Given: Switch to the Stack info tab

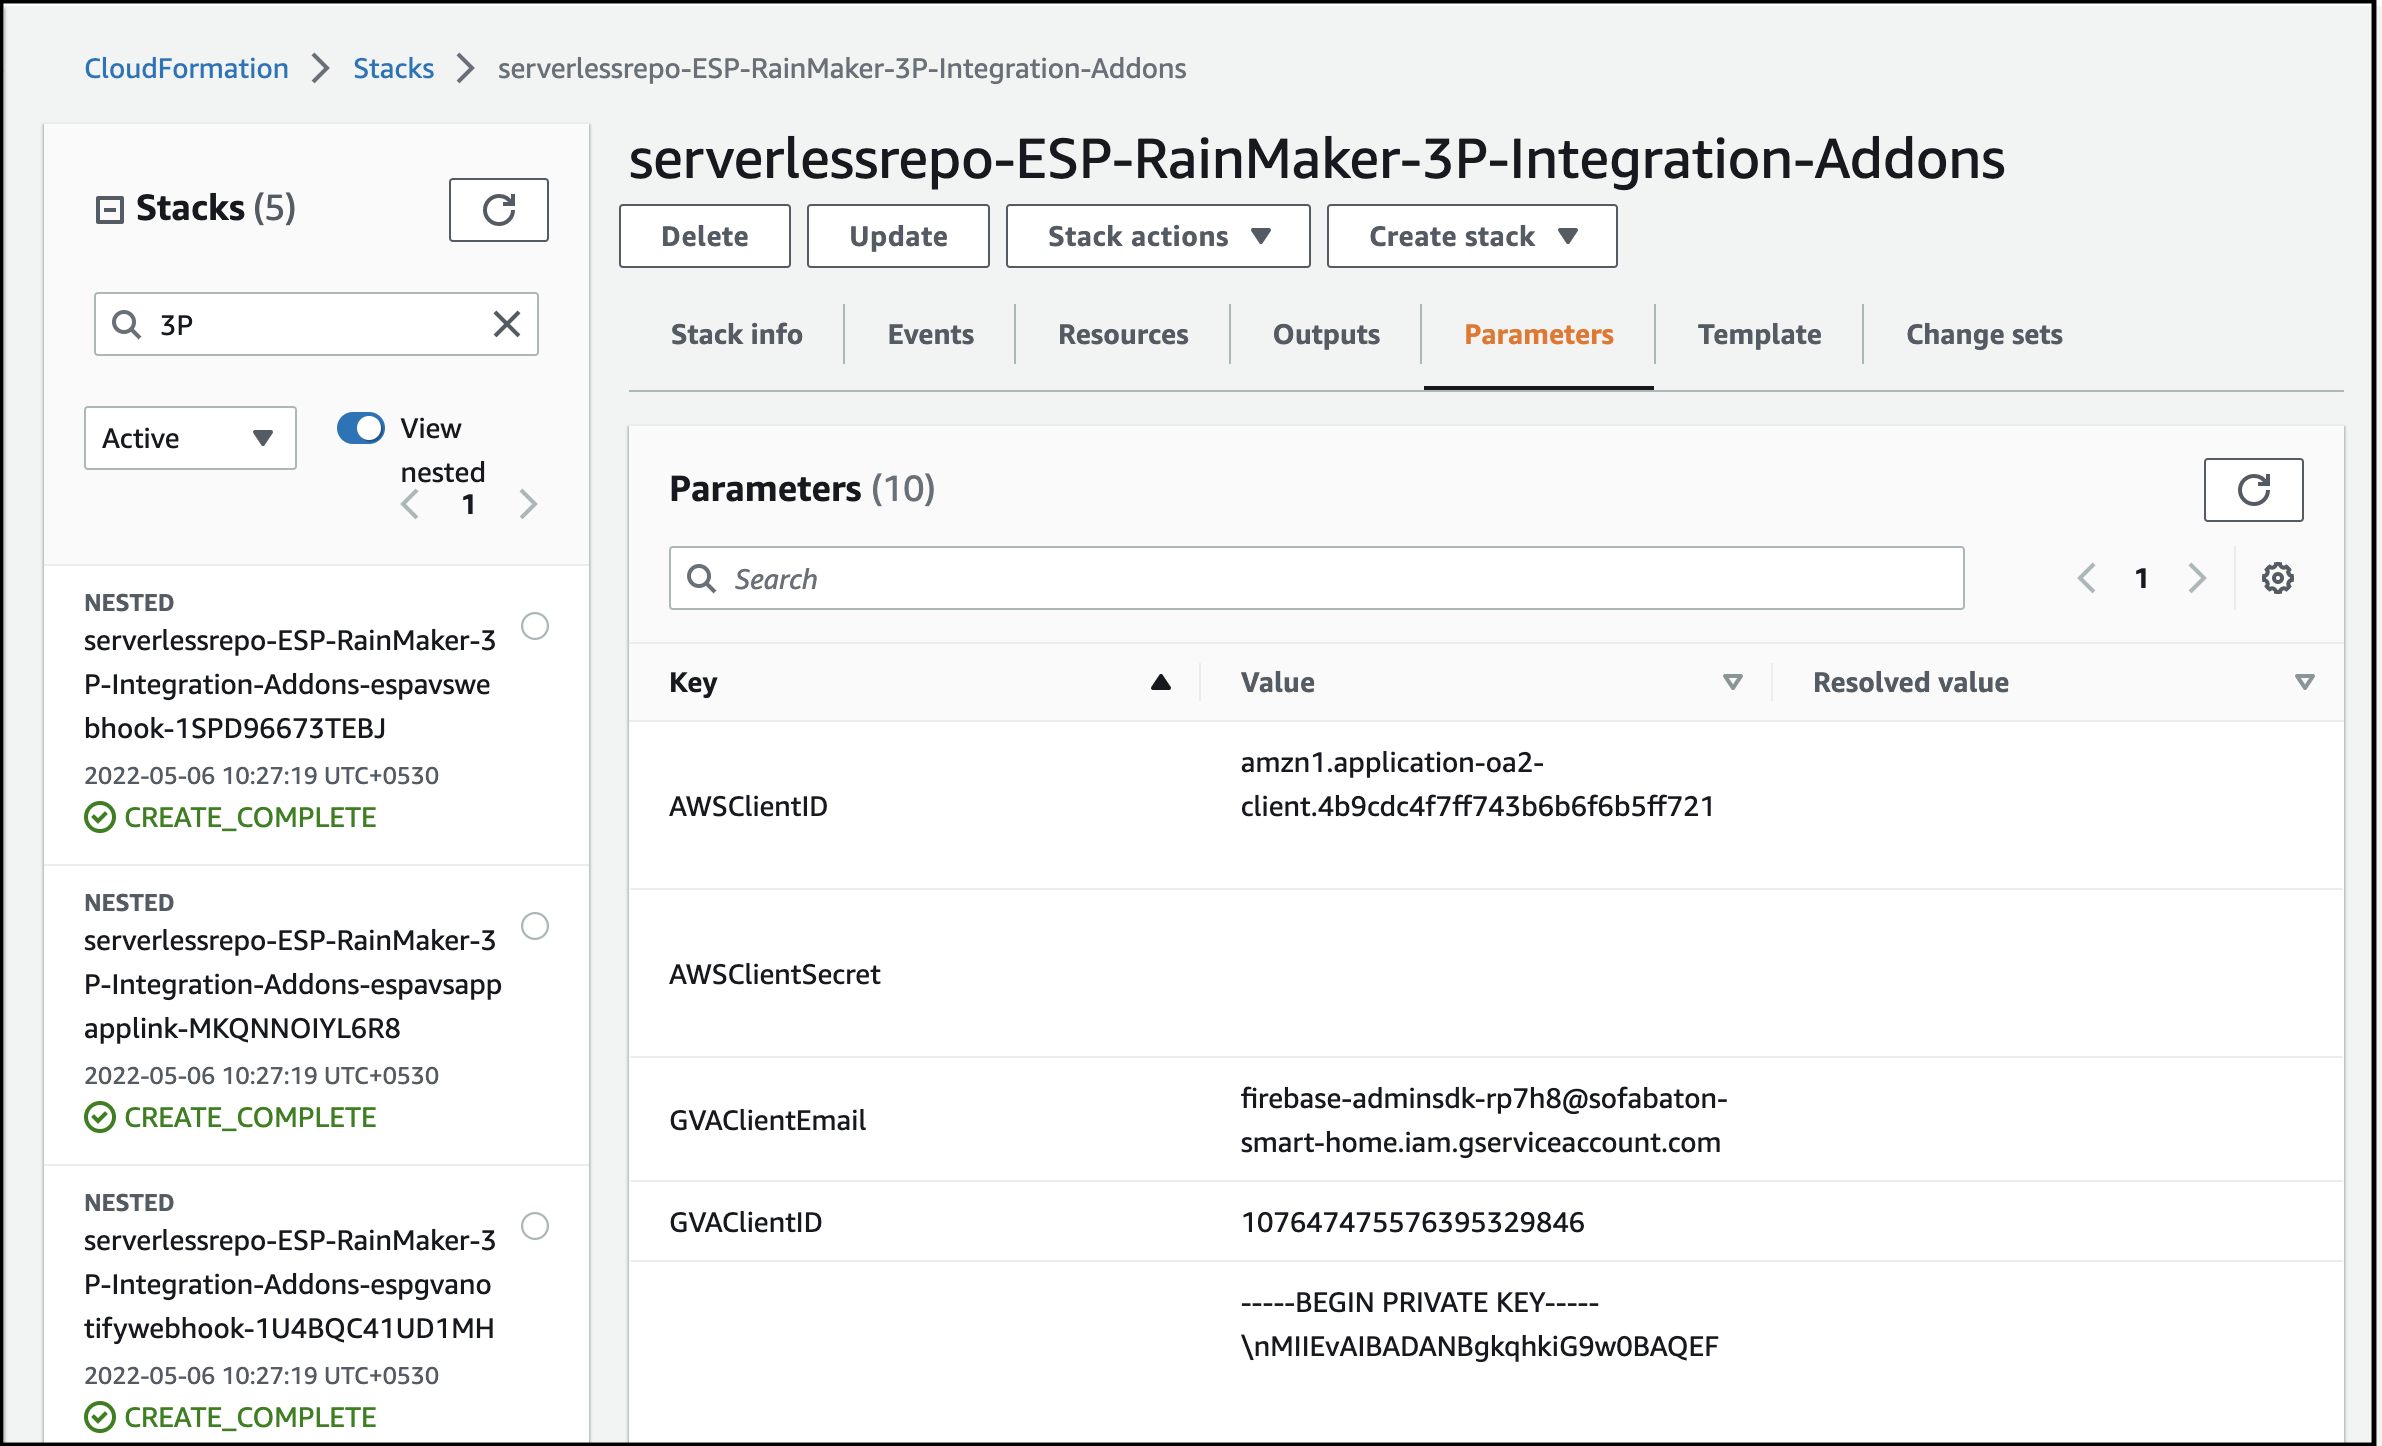Looking at the screenshot, I should coord(736,334).
